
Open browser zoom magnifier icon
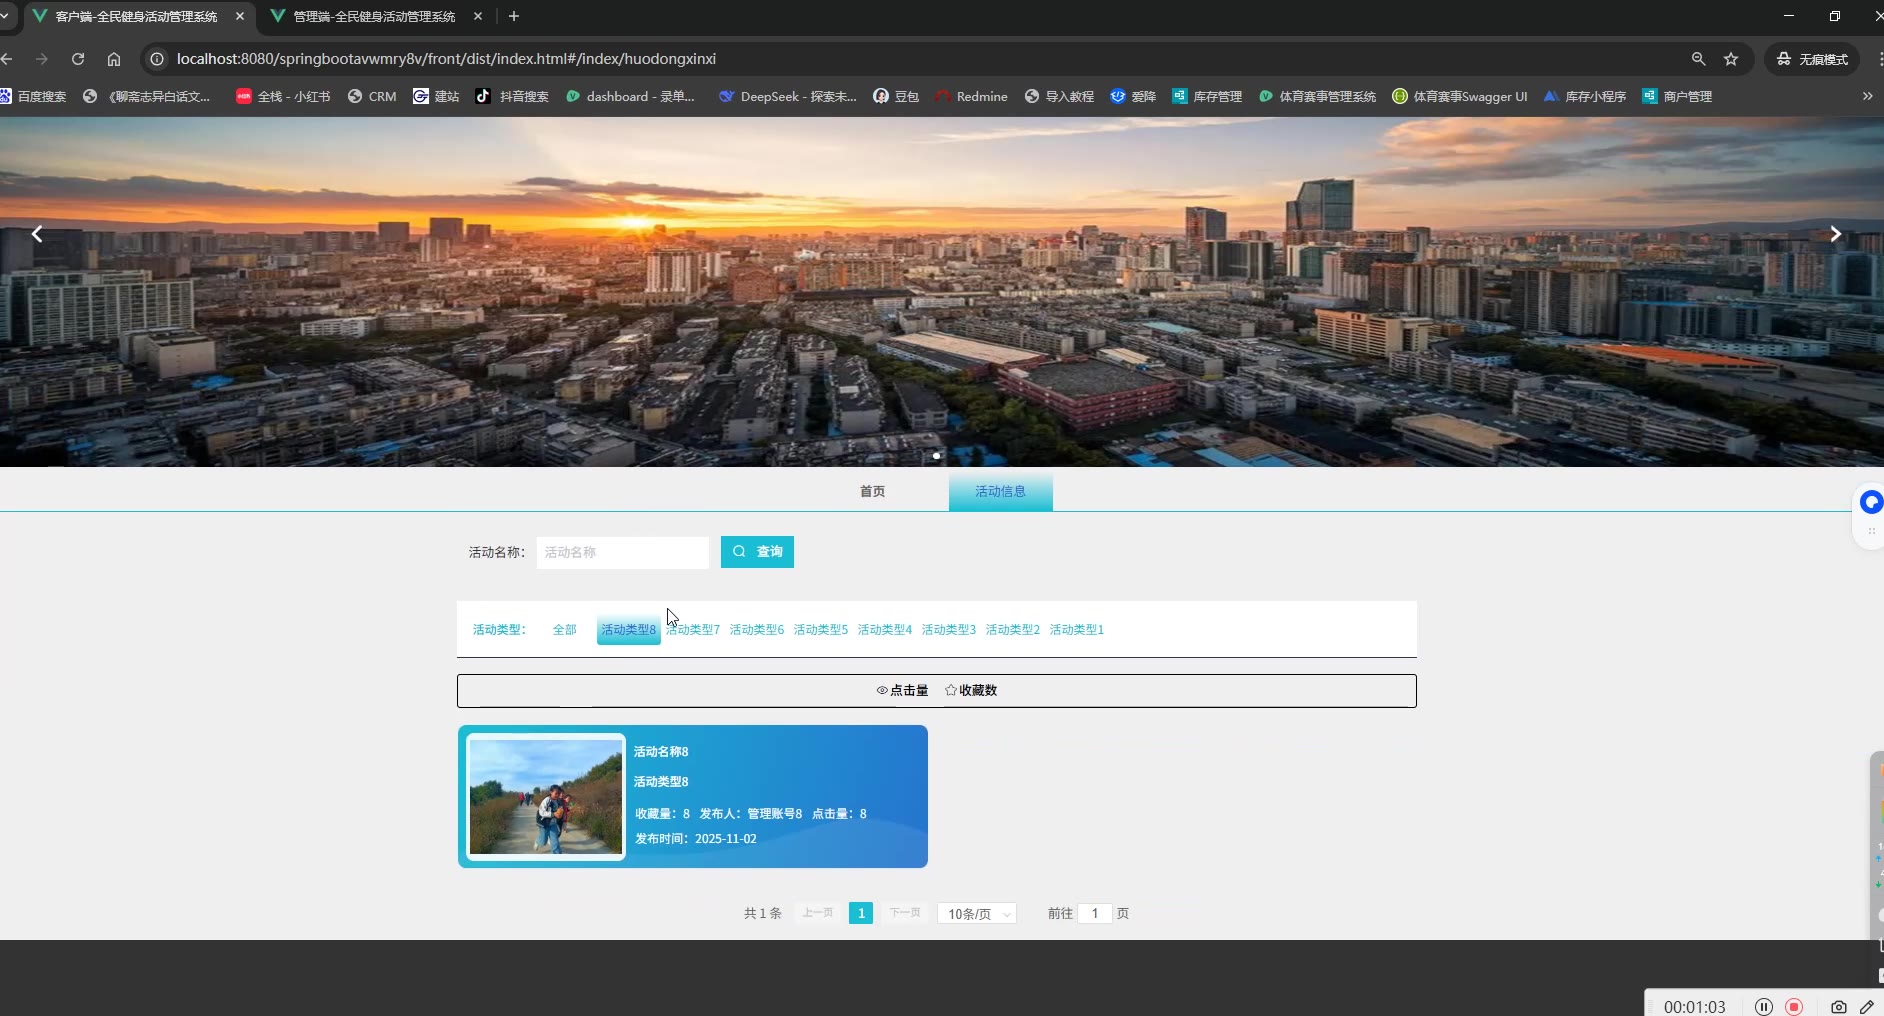pos(1698,59)
